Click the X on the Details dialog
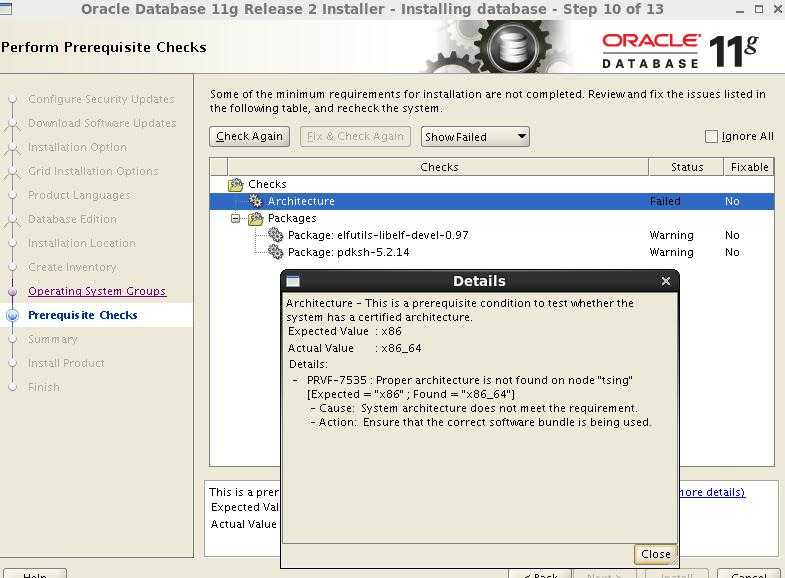 [665, 281]
